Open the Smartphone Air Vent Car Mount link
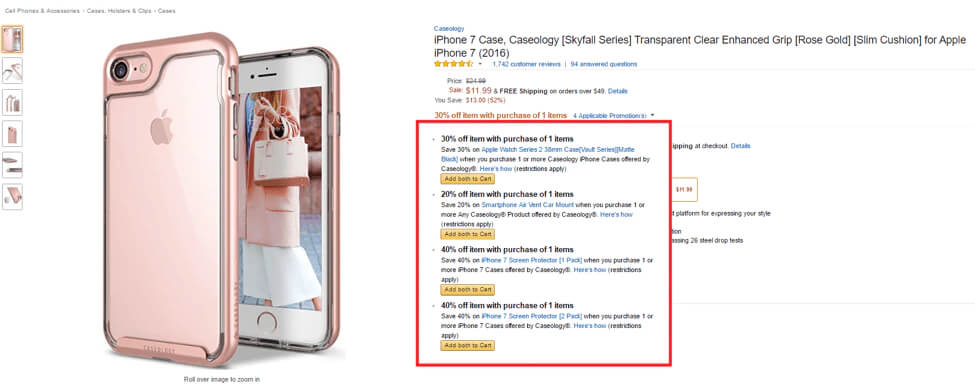 click(527, 205)
